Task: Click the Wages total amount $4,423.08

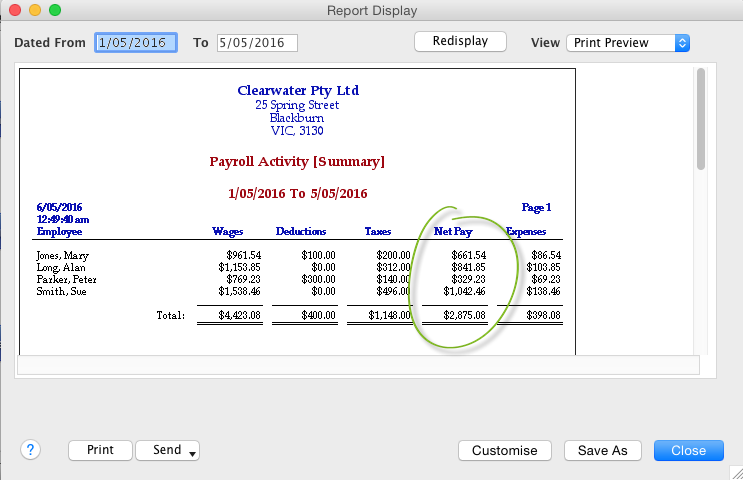Action: (x=242, y=316)
